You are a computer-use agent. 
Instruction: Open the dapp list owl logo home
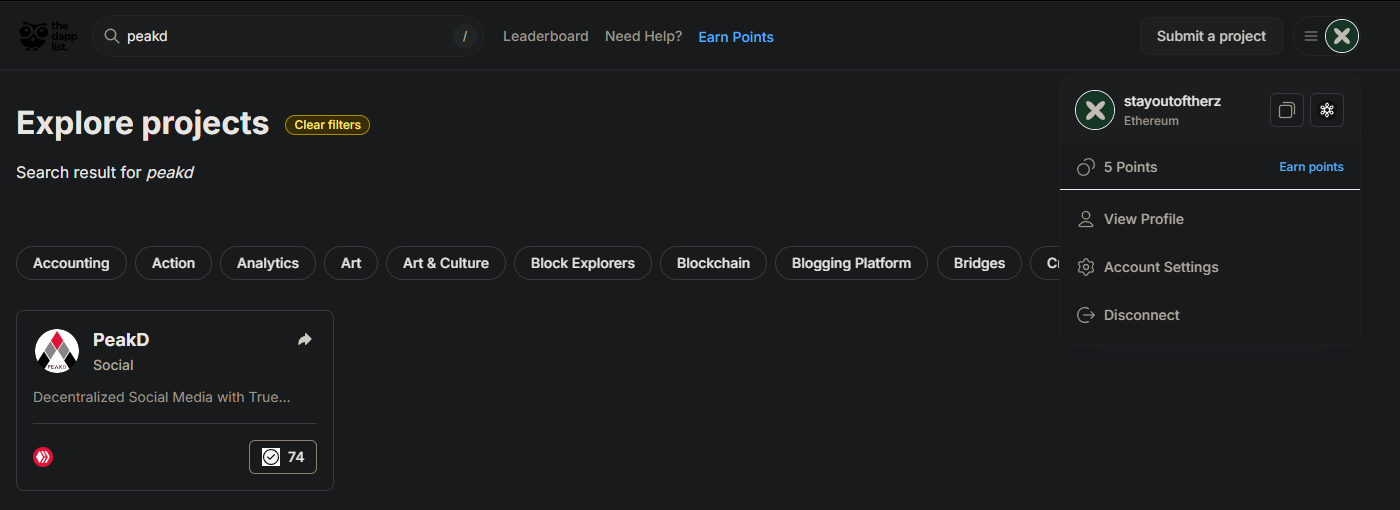coord(46,36)
